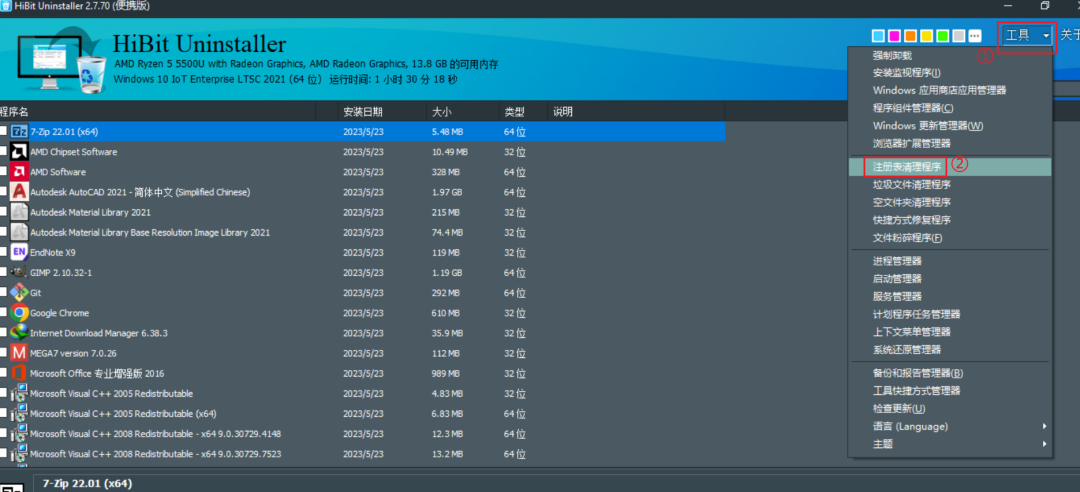
Task: Expand the 主题 submenu
Action: tap(950, 444)
